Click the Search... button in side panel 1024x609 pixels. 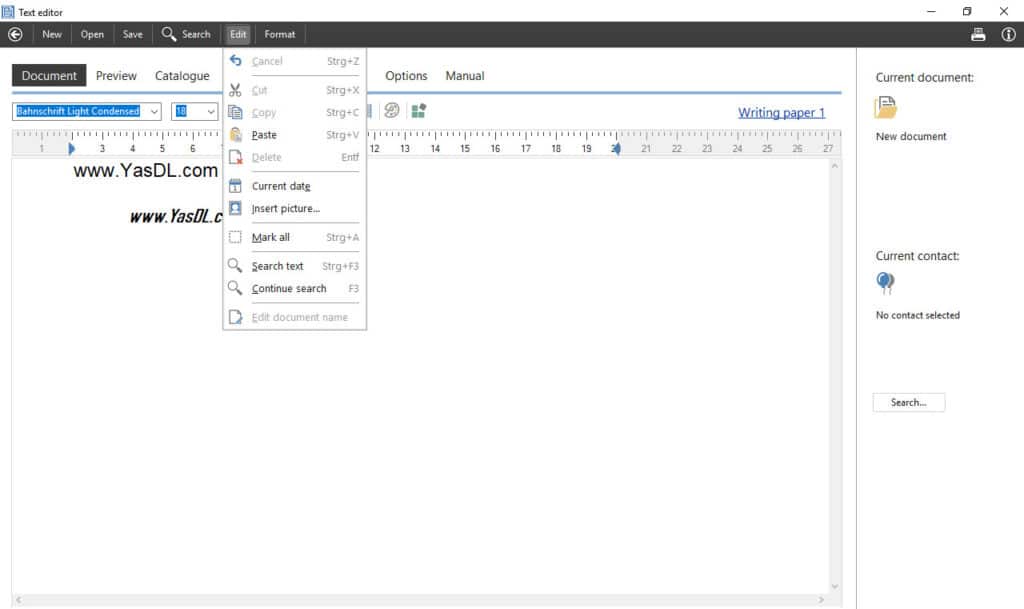pyautogui.click(x=908, y=402)
